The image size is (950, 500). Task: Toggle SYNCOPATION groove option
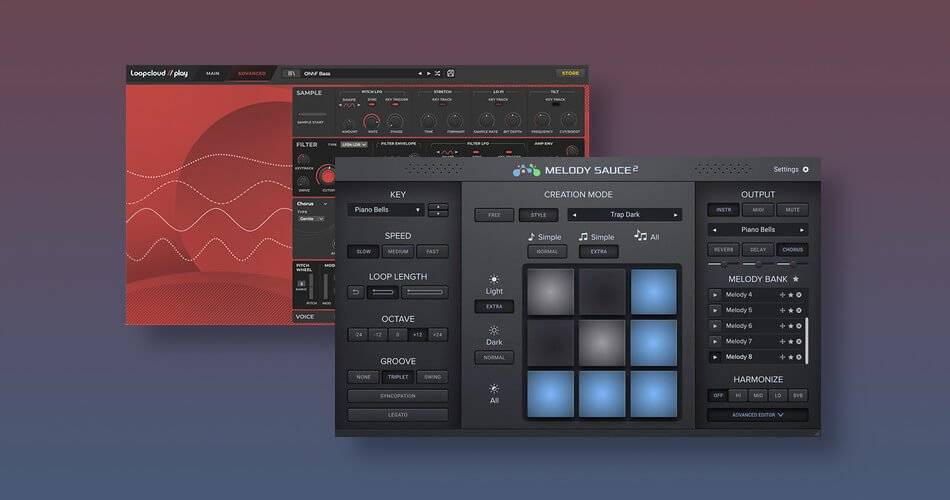coord(398,396)
